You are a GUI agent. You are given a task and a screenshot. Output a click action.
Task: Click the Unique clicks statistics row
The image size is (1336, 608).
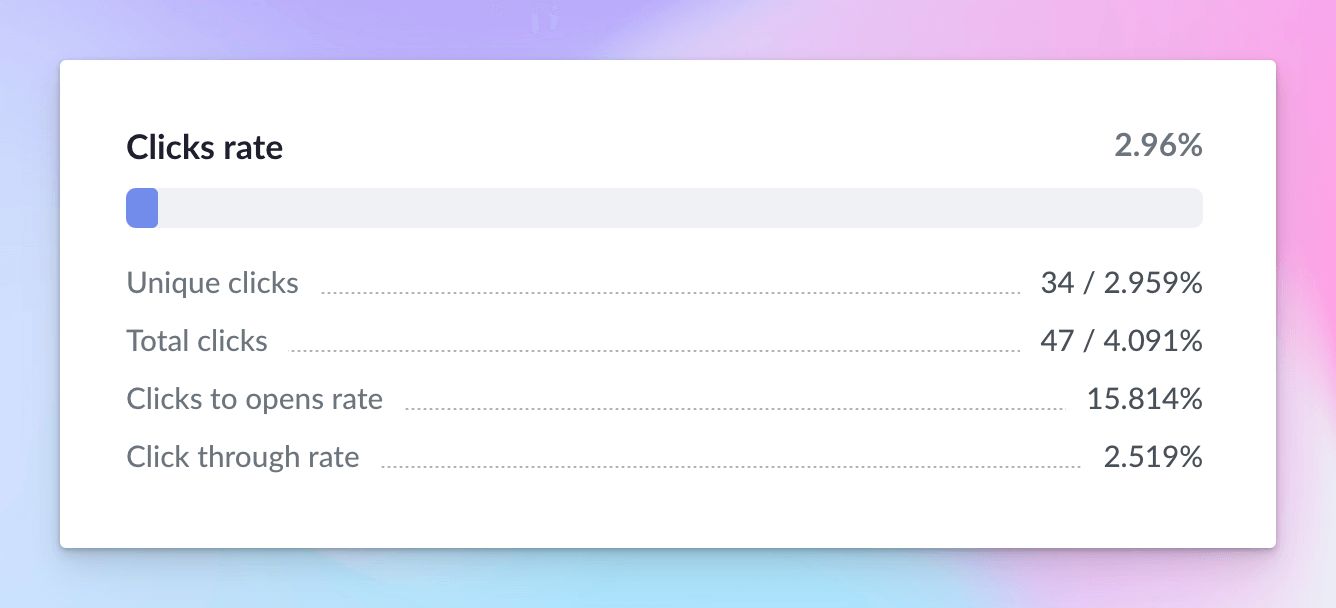point(664,283)
